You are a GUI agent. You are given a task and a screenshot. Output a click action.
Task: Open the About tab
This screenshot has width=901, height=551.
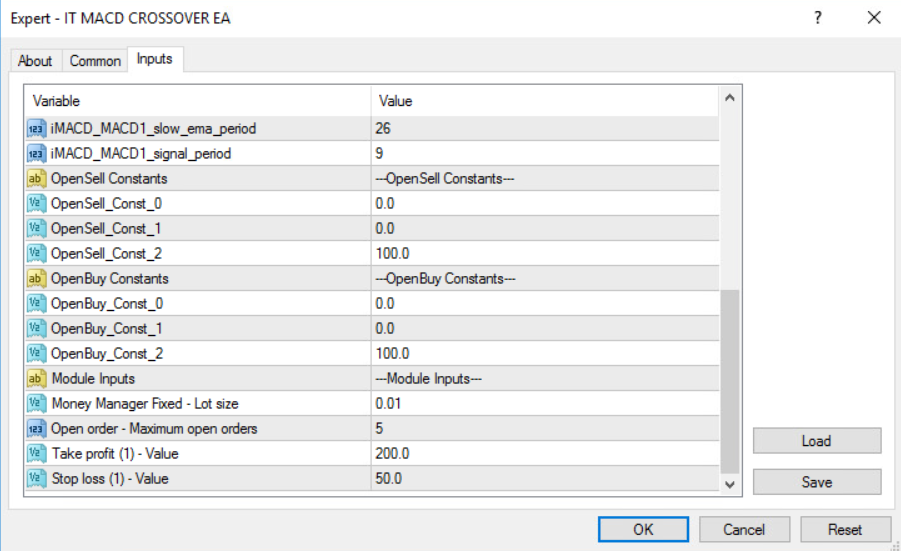(x=35, y=61)
